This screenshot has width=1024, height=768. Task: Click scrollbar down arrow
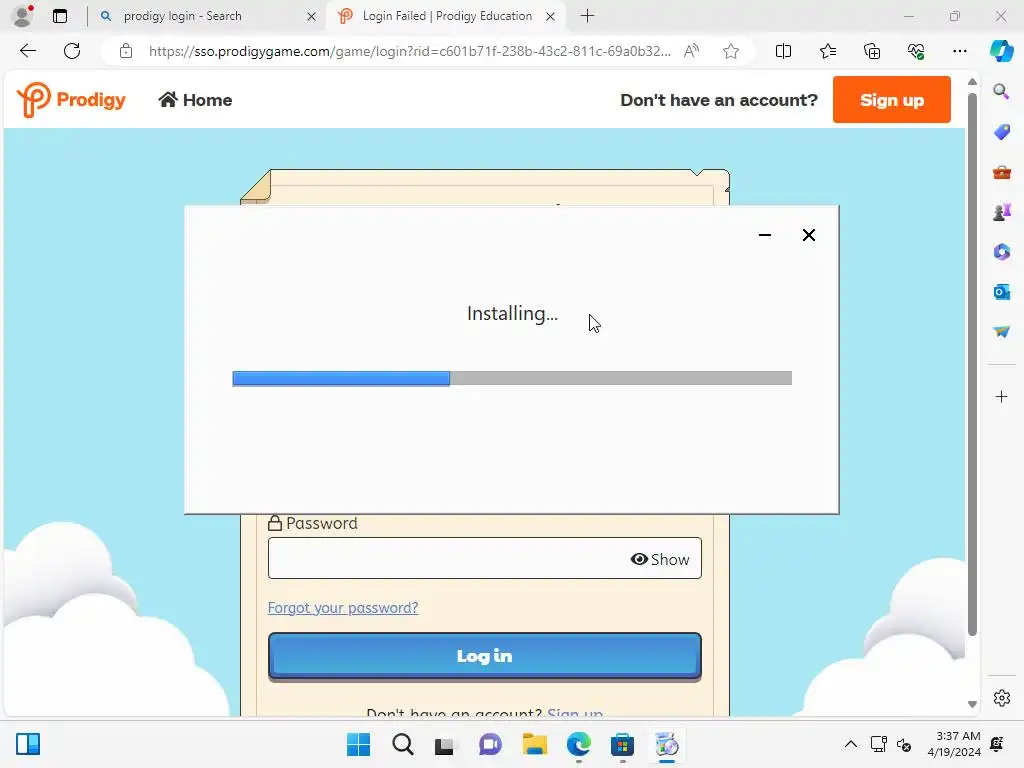tap(972, 704)
